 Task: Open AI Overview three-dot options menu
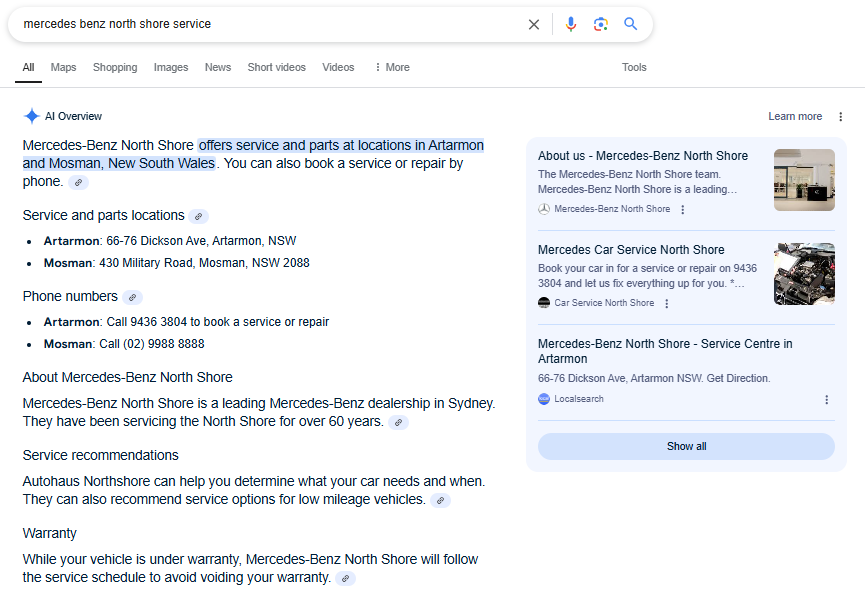[x=841, y=116]
